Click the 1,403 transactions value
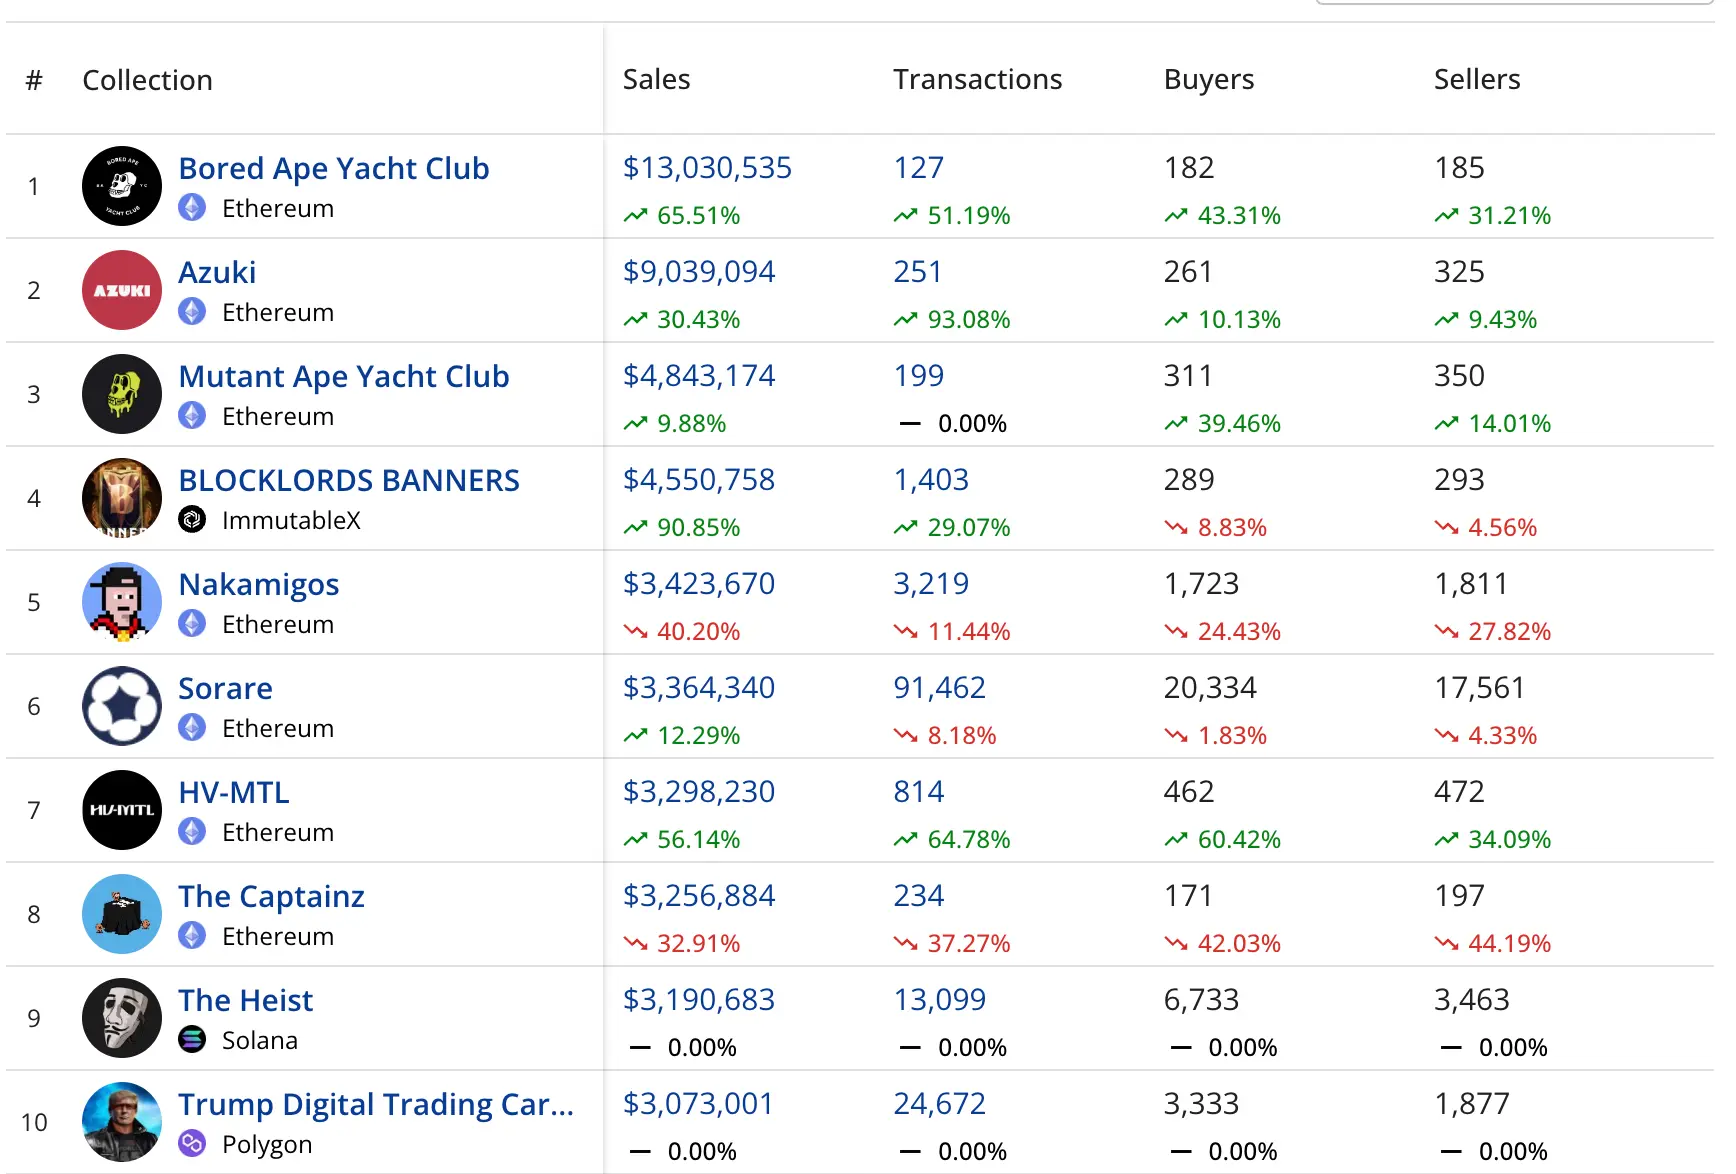 (x=931, y=480)
